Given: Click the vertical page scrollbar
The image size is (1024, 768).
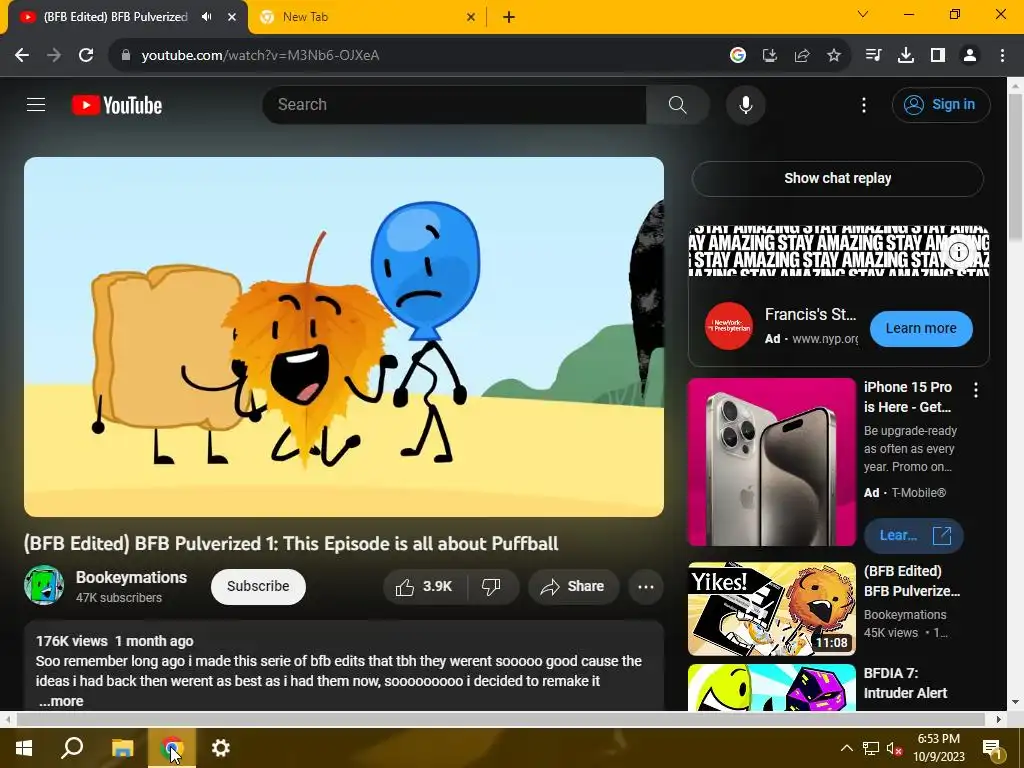Looking at the screenshot, I should (1016, 166).
